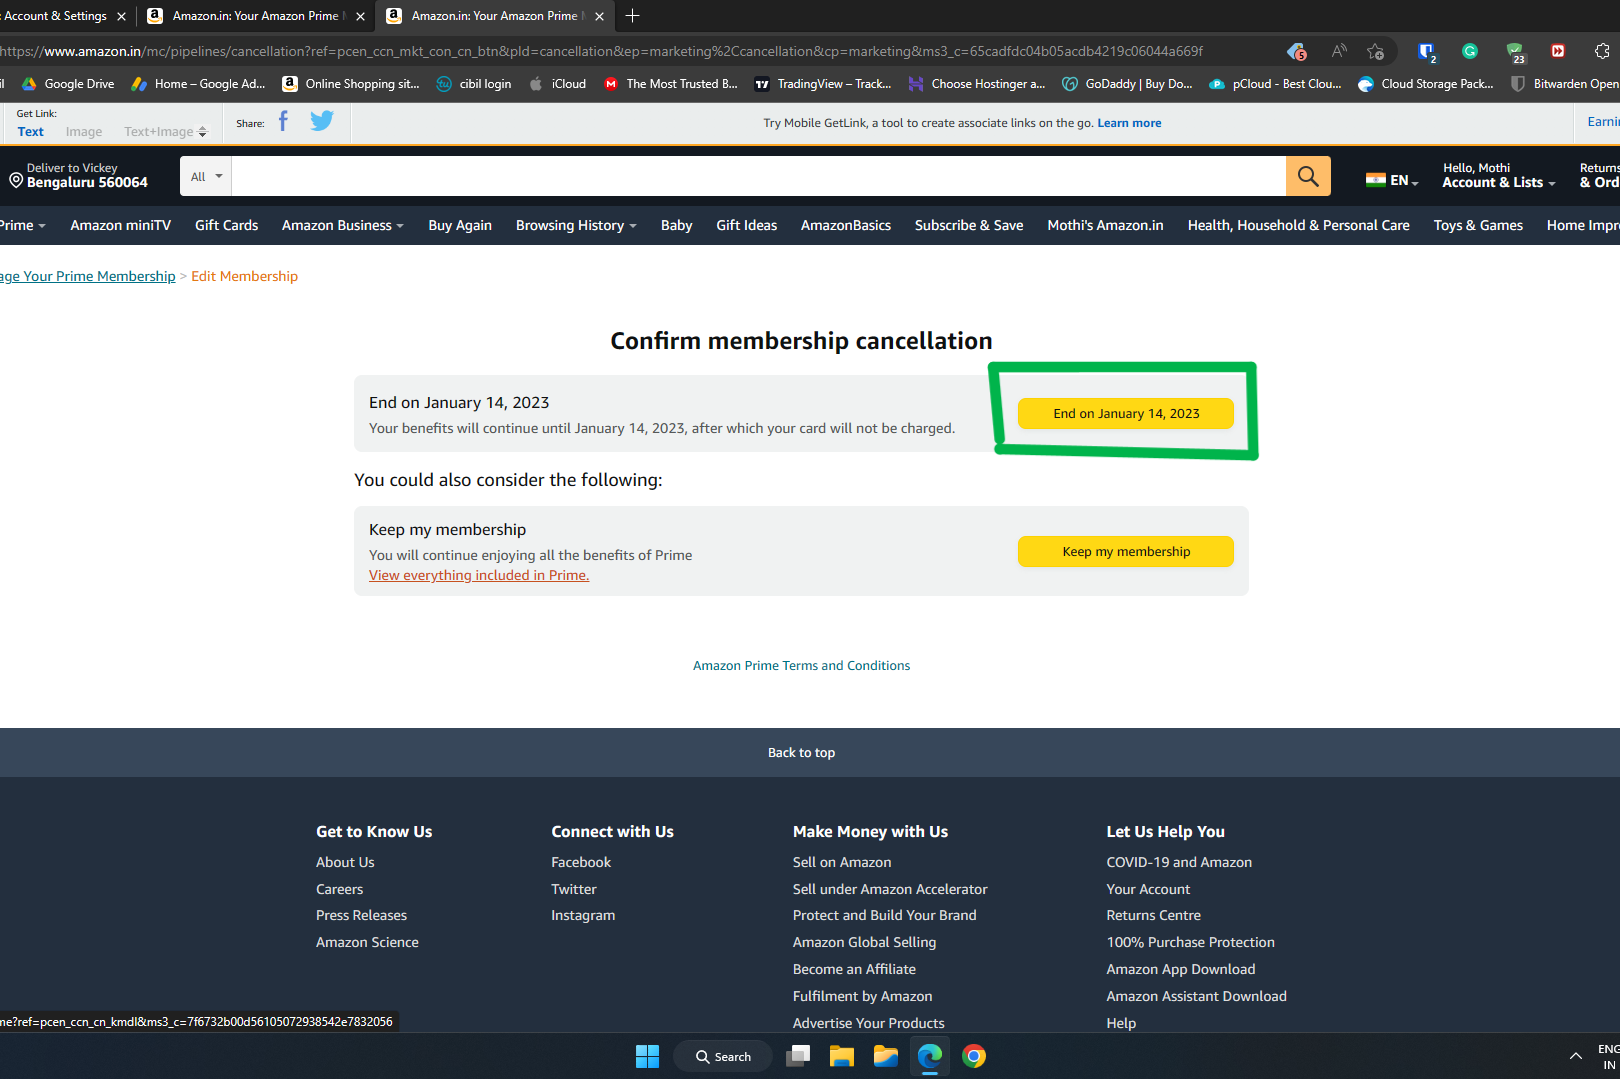Expand Prime nav dropdown

(x=22, y=225)
